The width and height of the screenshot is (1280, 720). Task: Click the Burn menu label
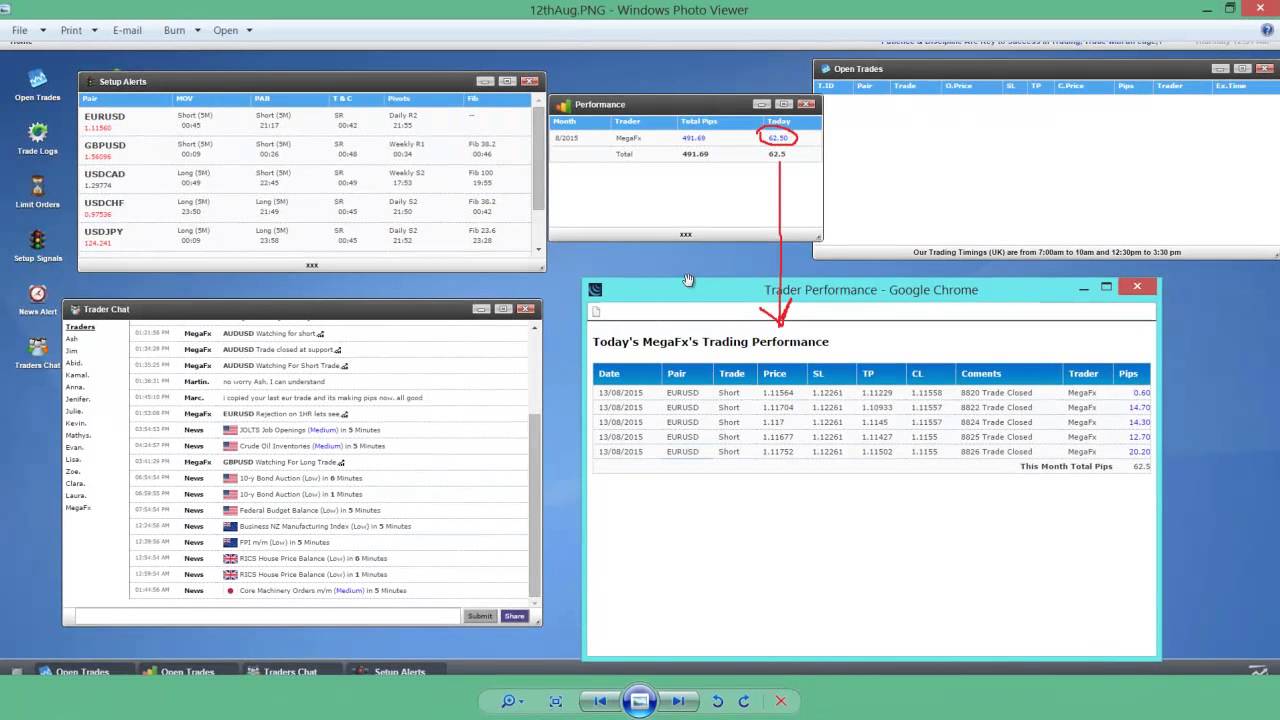[x=174, y=30]
